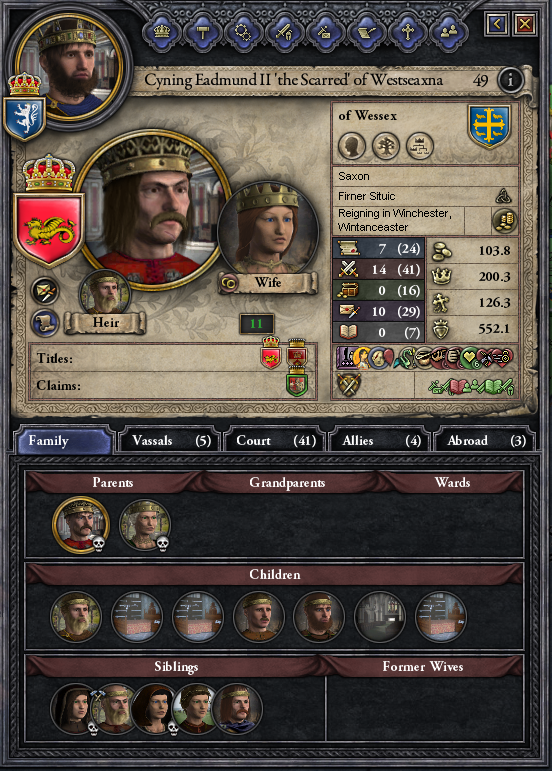Switch to the Court tab

(x=275, y=441)
